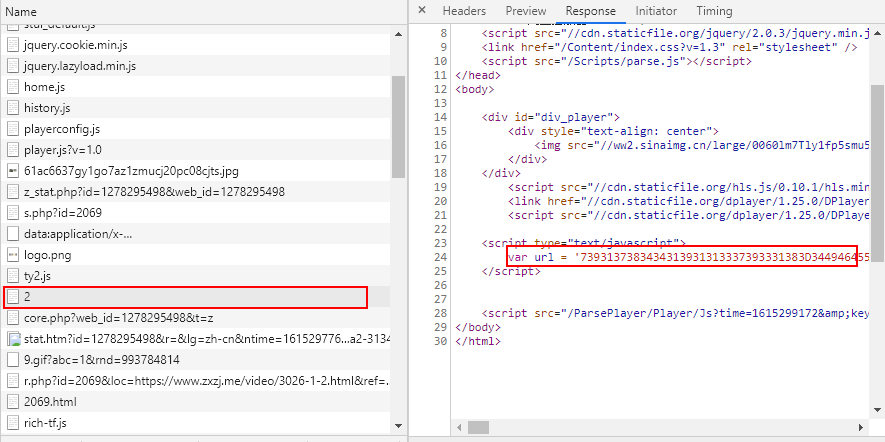Click file icon of home.js

[13, 87]
